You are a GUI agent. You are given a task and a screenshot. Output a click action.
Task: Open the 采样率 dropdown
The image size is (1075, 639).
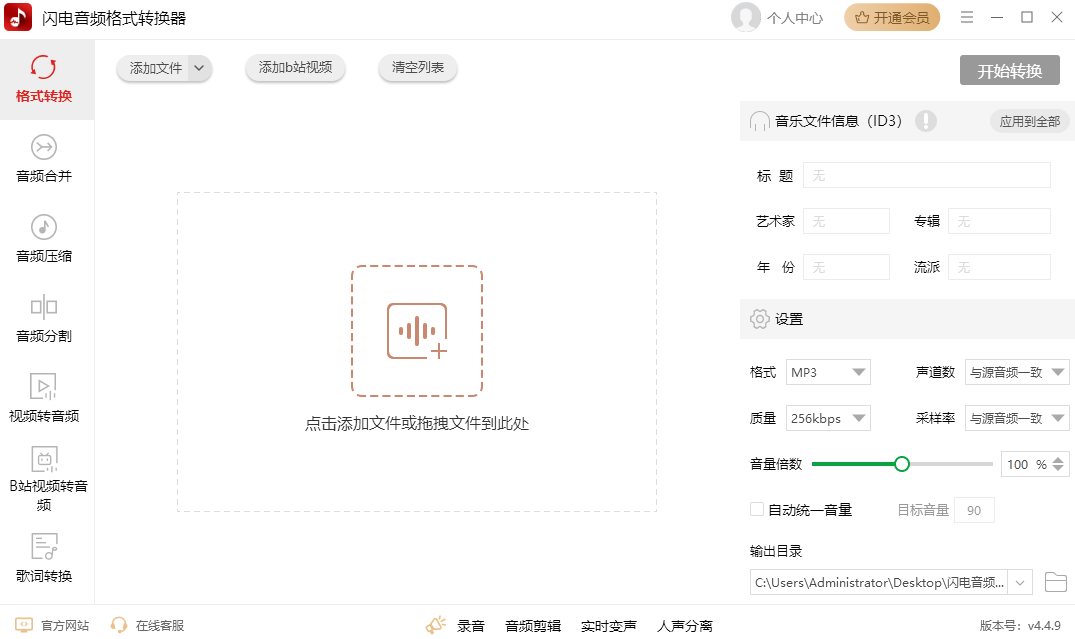click(1017, 417)
